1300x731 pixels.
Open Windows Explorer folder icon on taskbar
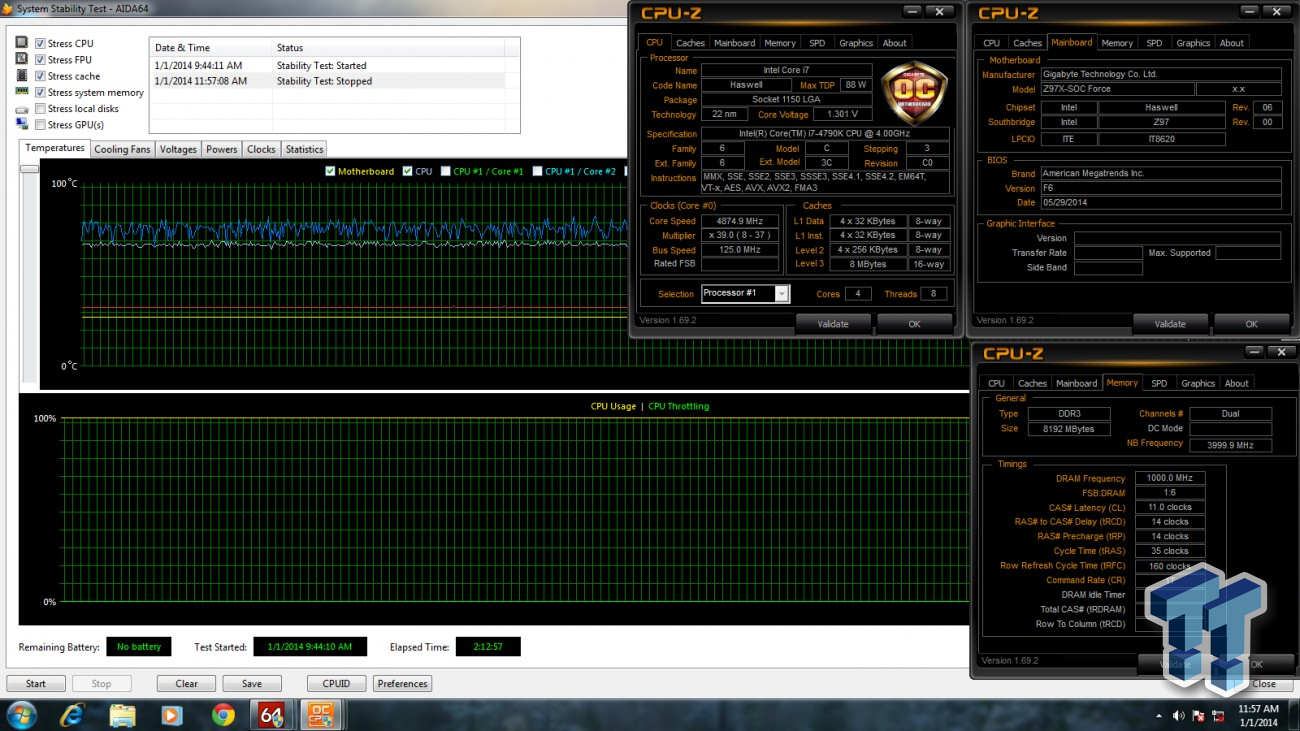[122, 715]
